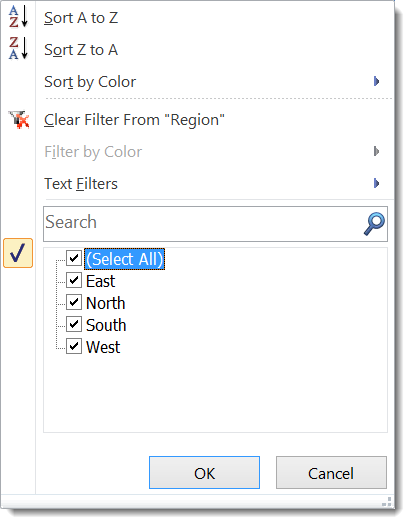The image size is (410, 524).
Task: Toggle the (Select All) checkbox
Action: pyautogui.click(x=74, y=258)
